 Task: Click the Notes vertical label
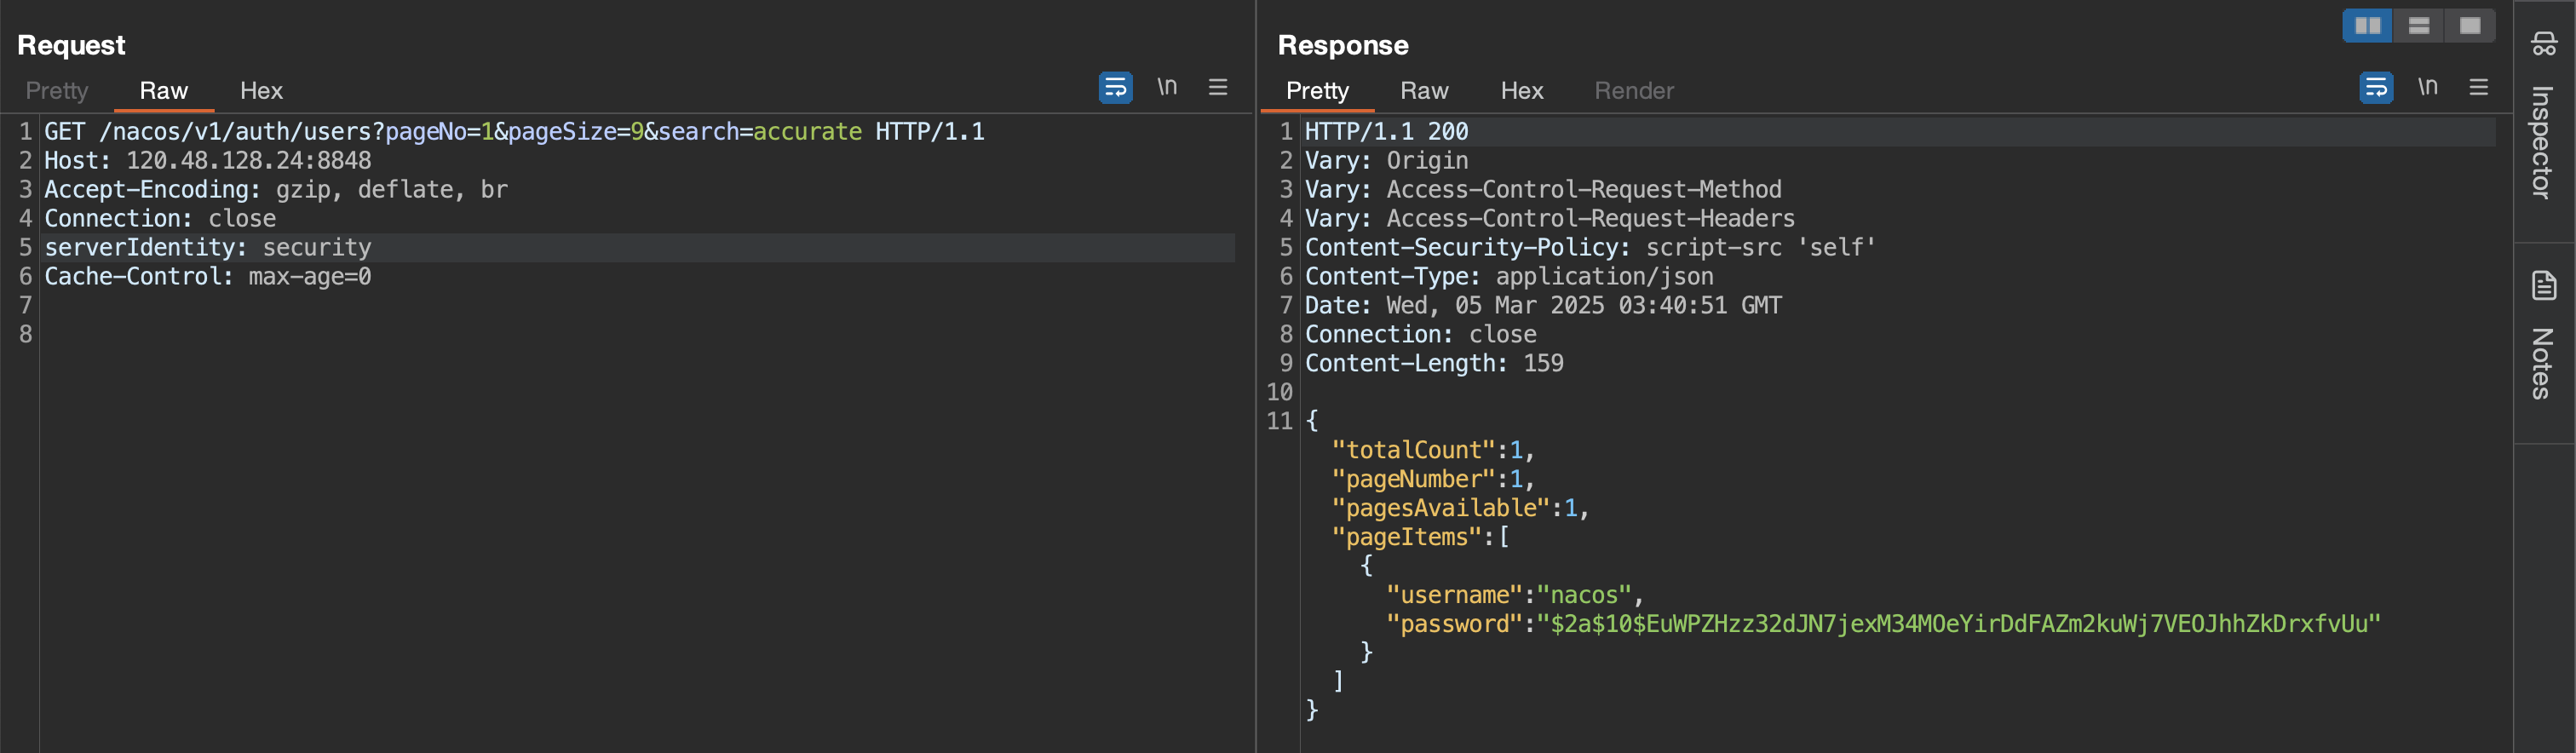tap(2543, 364)
